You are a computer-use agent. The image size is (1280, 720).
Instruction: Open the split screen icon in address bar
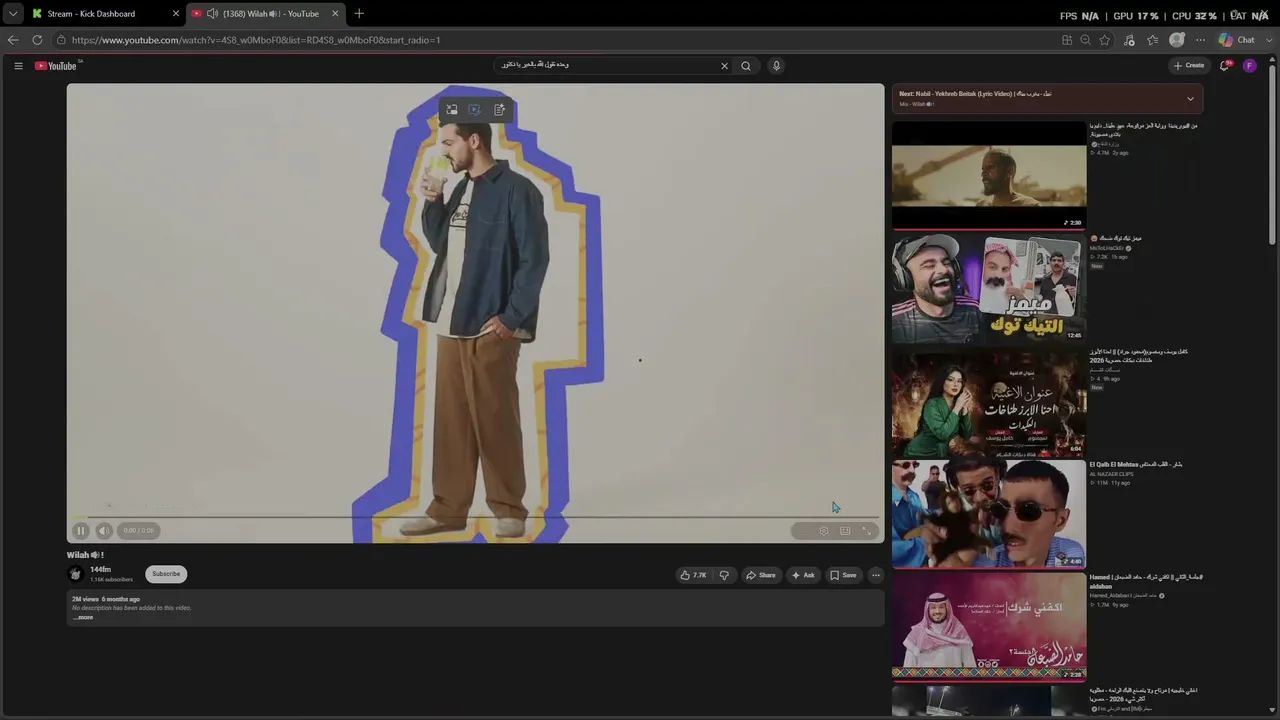1067,40
